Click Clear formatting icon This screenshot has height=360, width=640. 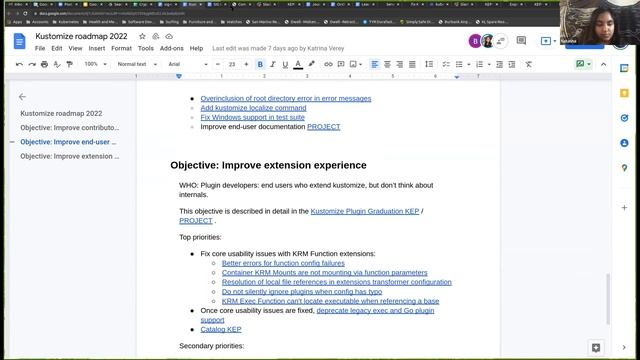point(529,64)
